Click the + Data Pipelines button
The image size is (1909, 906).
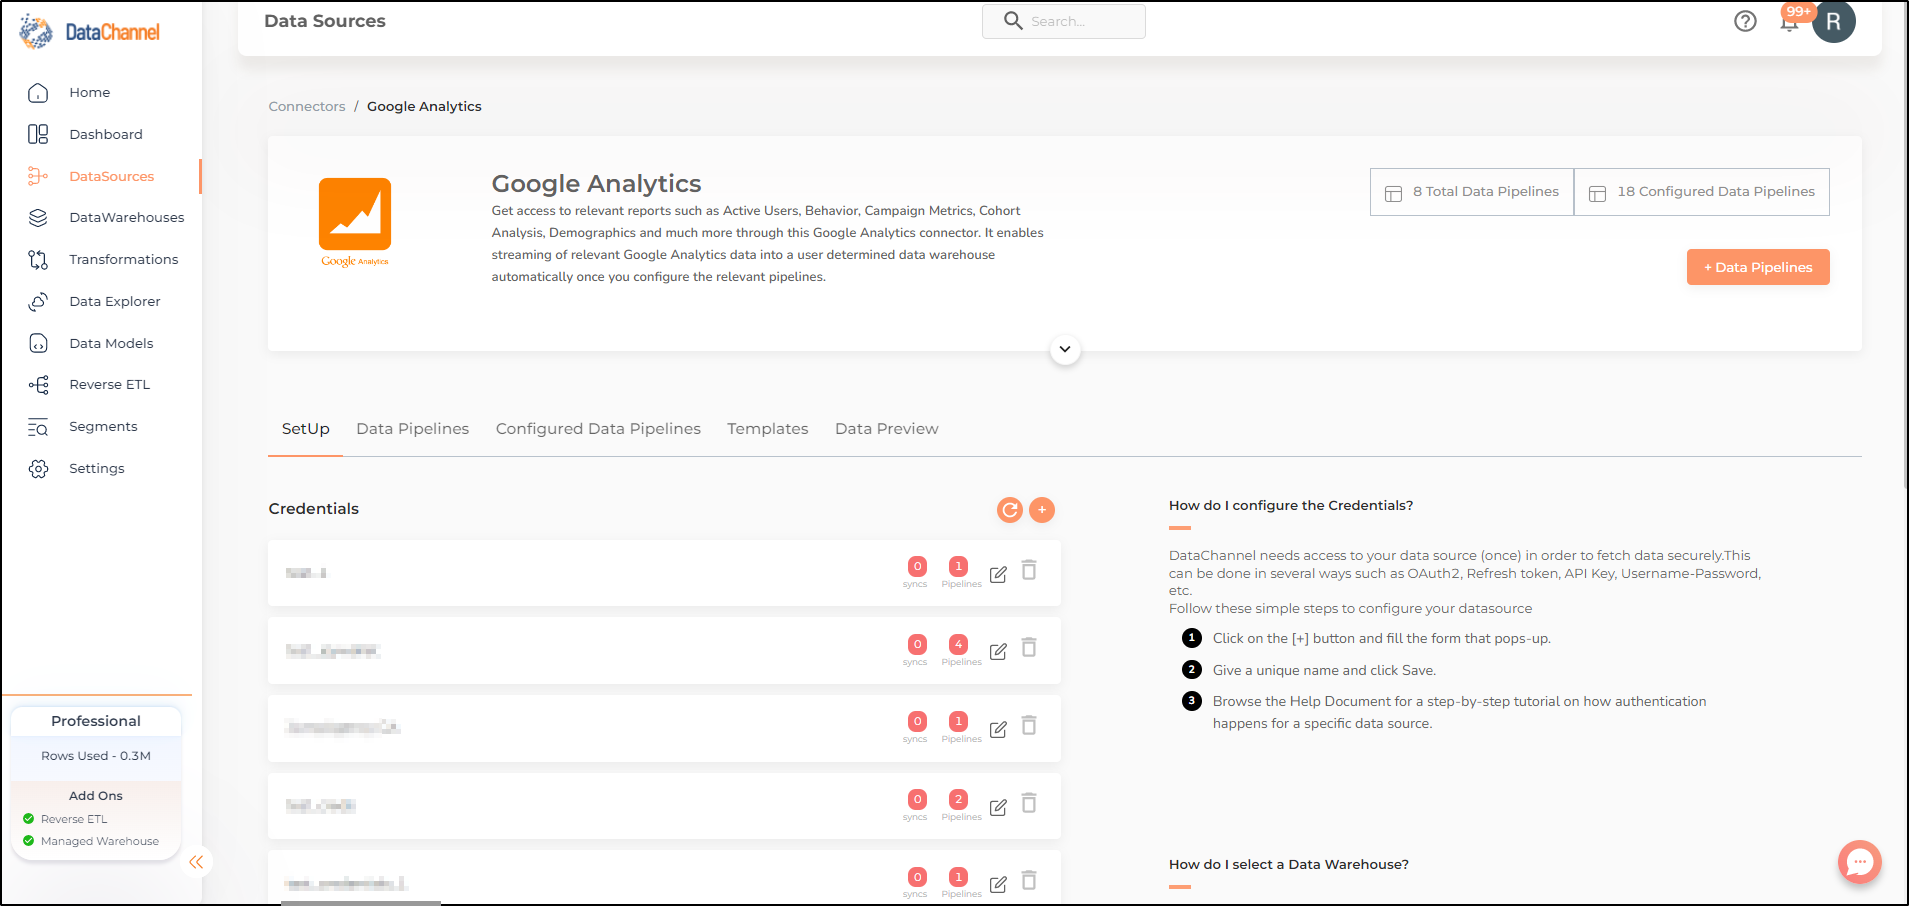pyautogui.click(x=1758, y=267)
